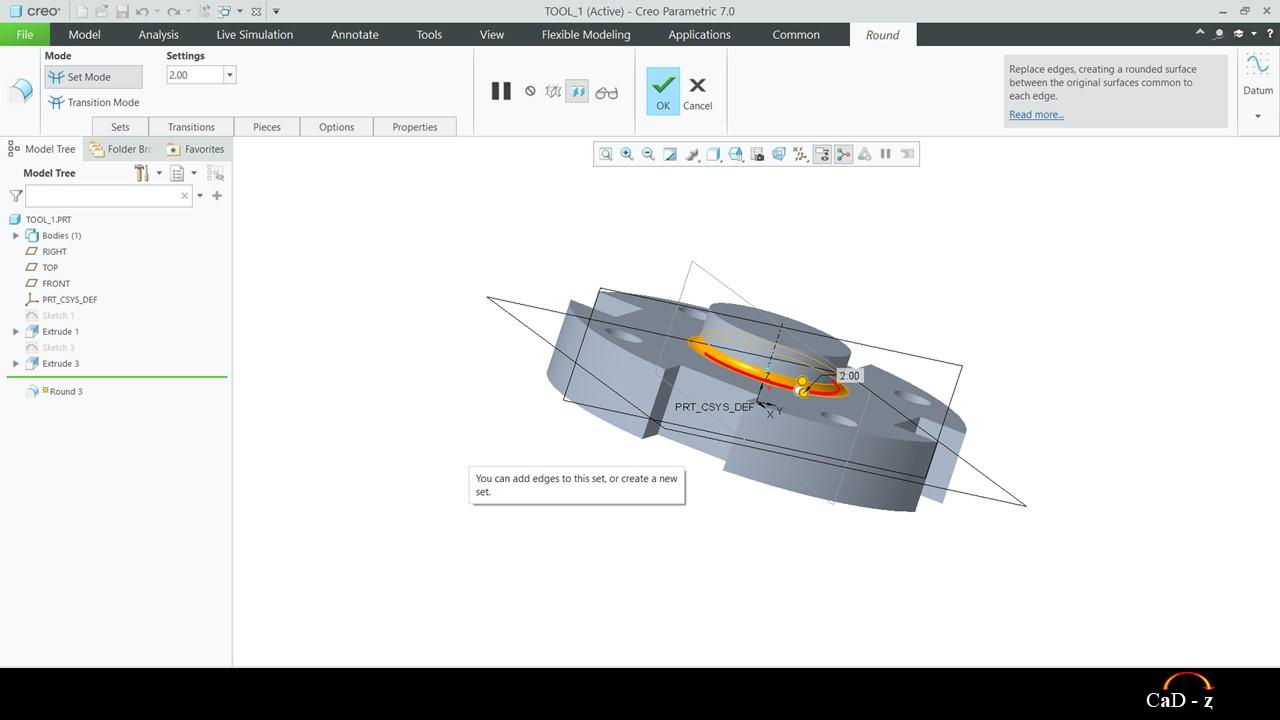
Task: Open the Transitions panel tab
Action: pyautogui.click(x=191, y=127)
